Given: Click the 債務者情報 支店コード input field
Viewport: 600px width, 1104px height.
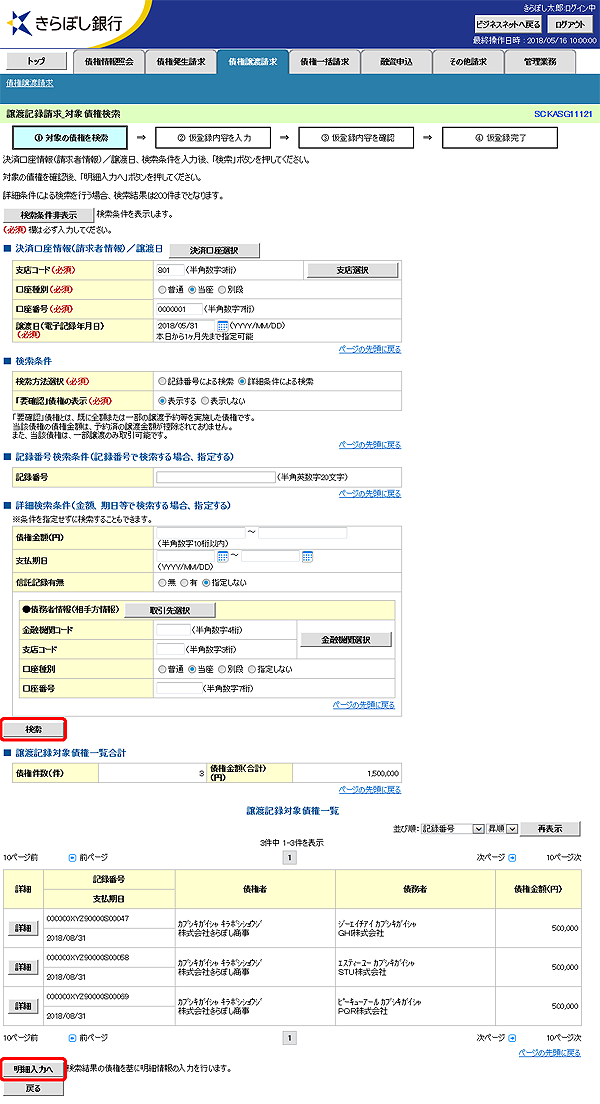Looking at the screenshot, I should click(170, 649).
